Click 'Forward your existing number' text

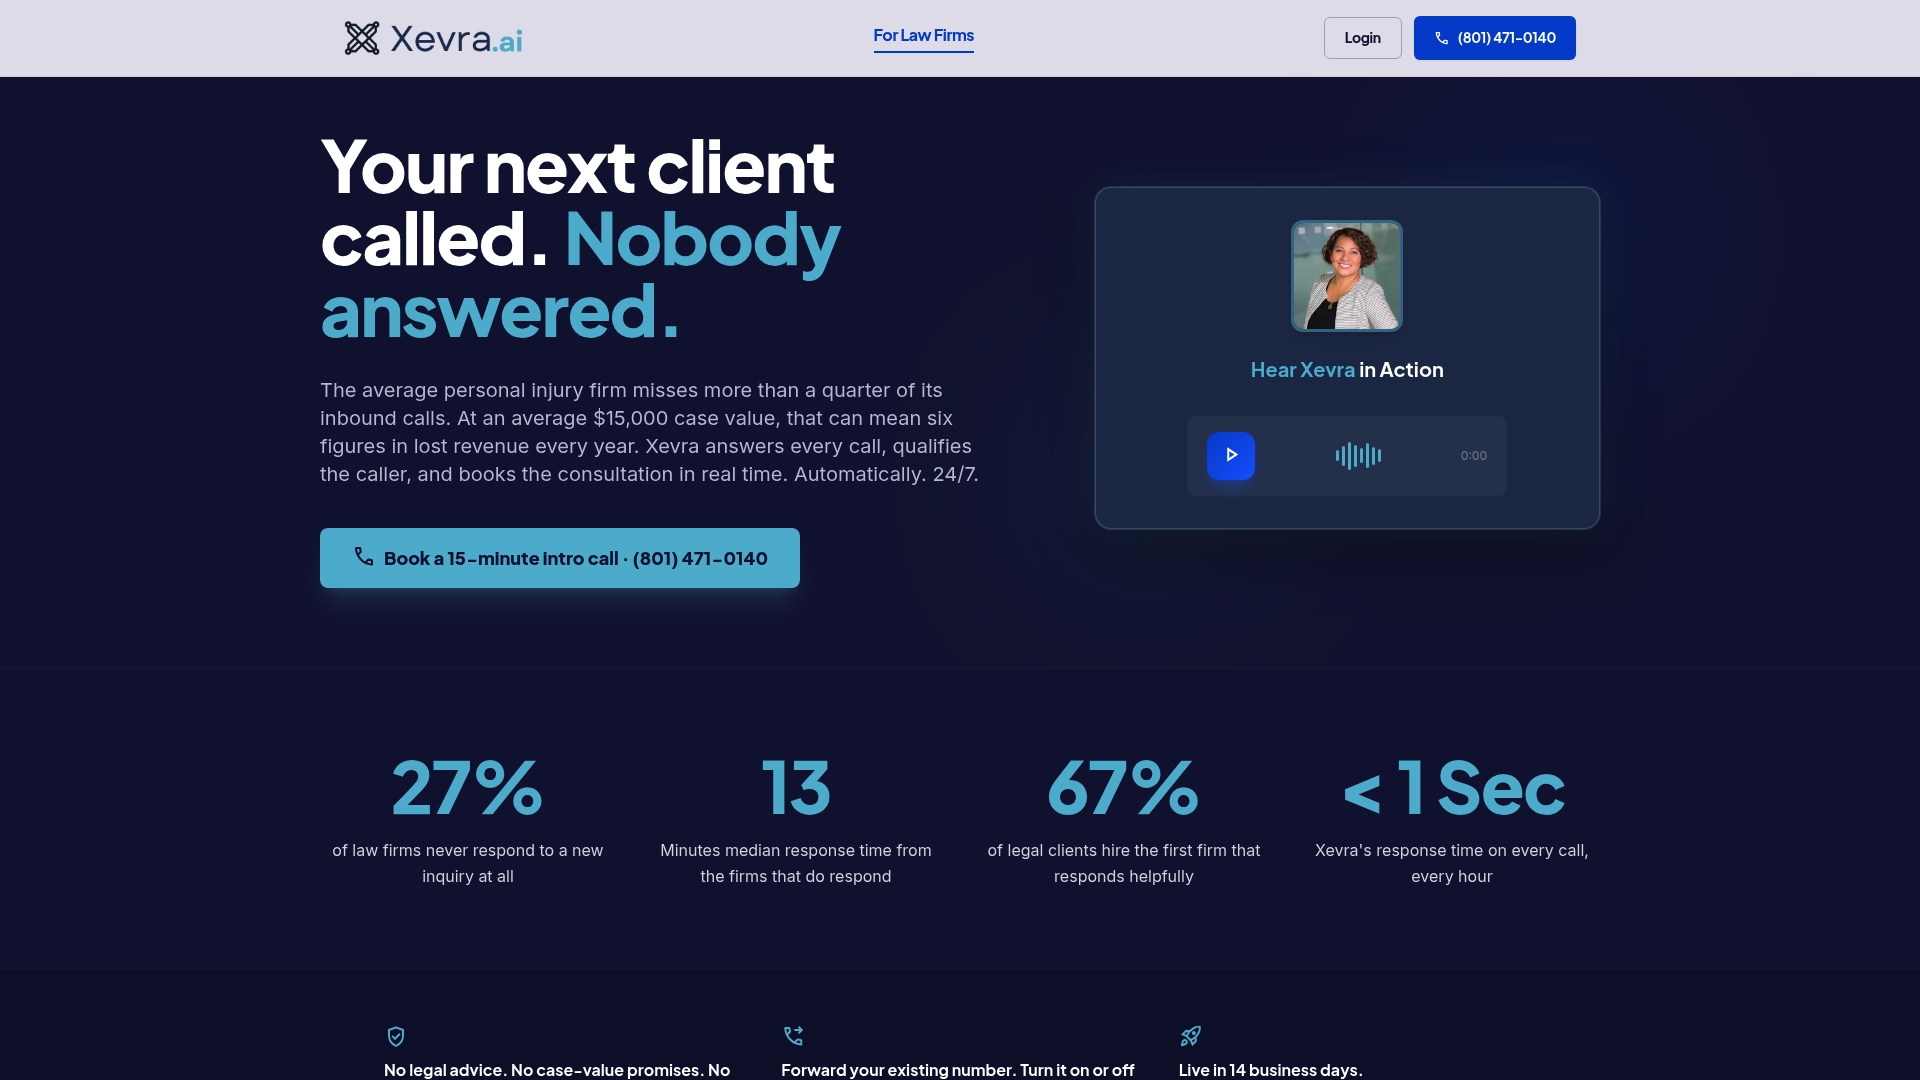tap(957, 1070)
